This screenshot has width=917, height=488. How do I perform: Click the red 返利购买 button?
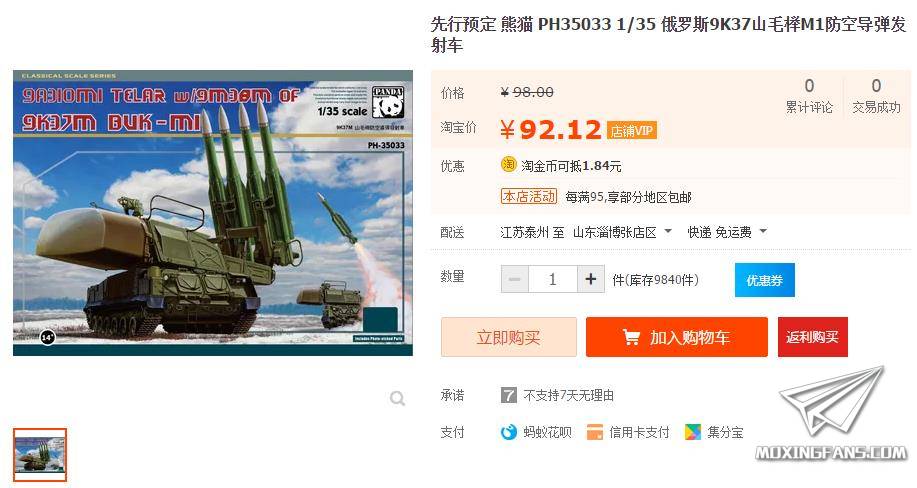tap(812, 337)
